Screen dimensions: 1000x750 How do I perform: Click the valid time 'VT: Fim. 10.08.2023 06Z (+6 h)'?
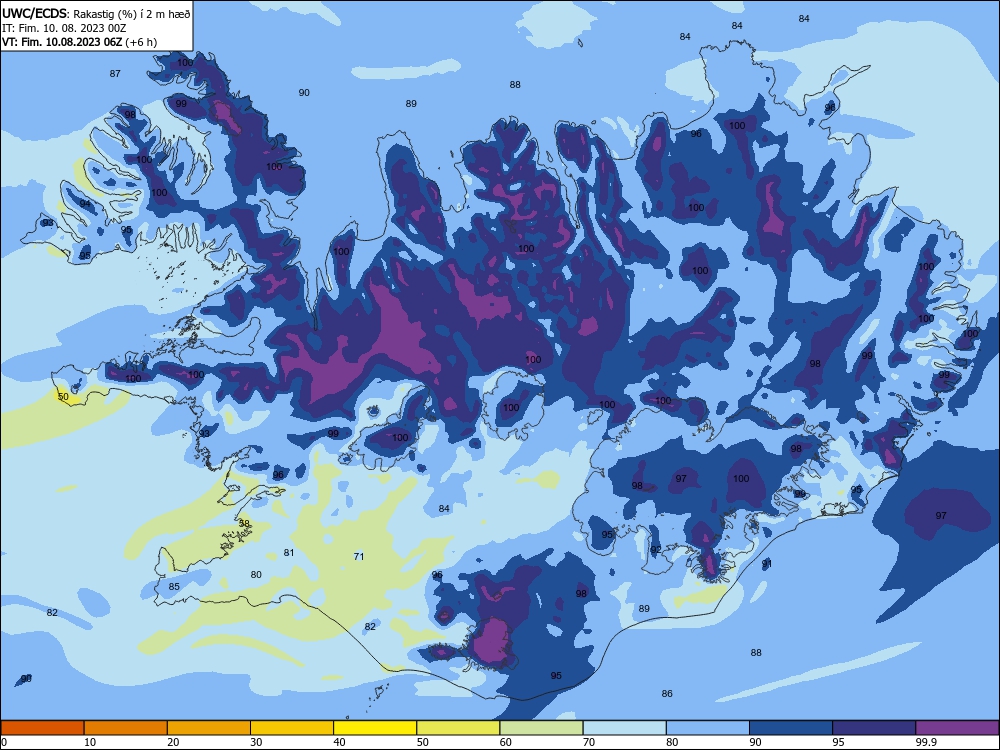coord(79,42)
